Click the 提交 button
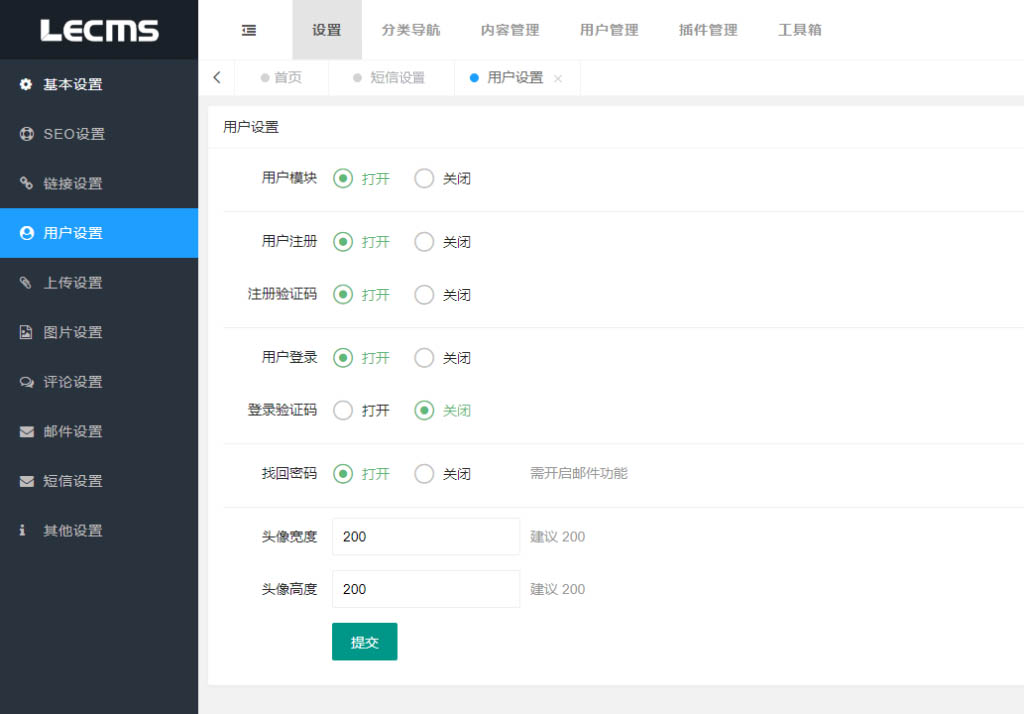 tap(364, 642)
